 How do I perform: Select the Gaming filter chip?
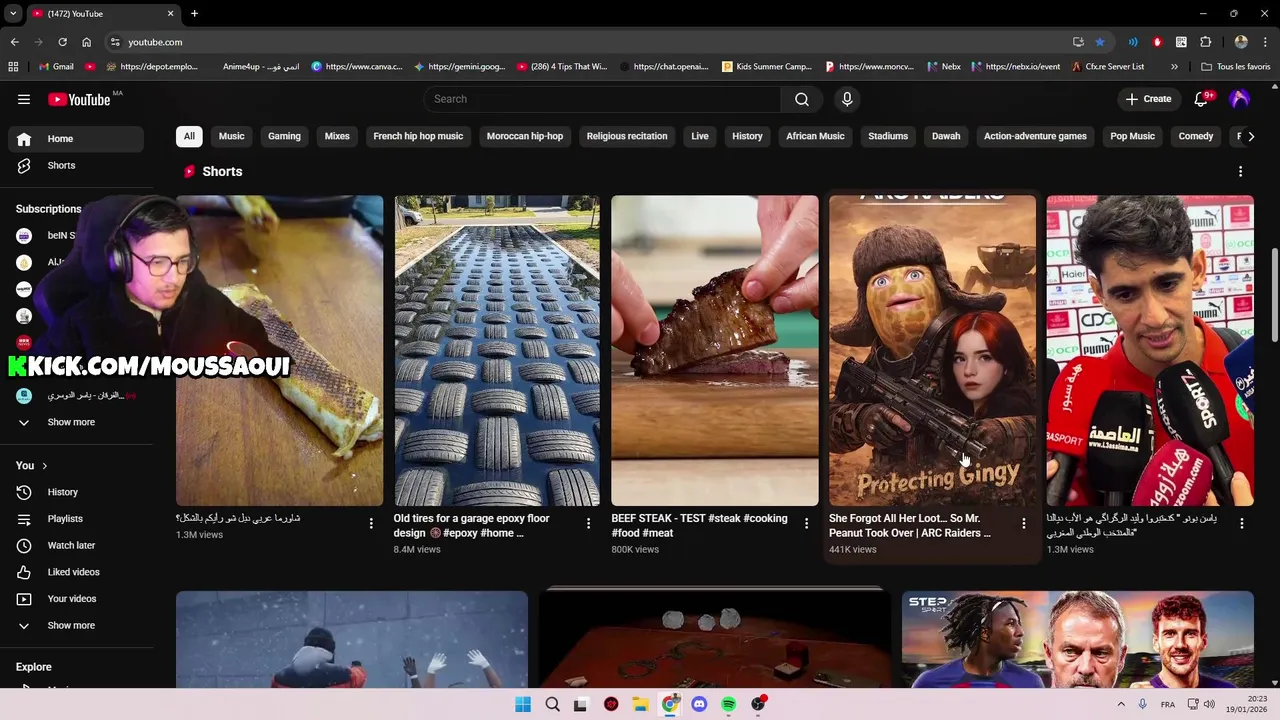284,136
